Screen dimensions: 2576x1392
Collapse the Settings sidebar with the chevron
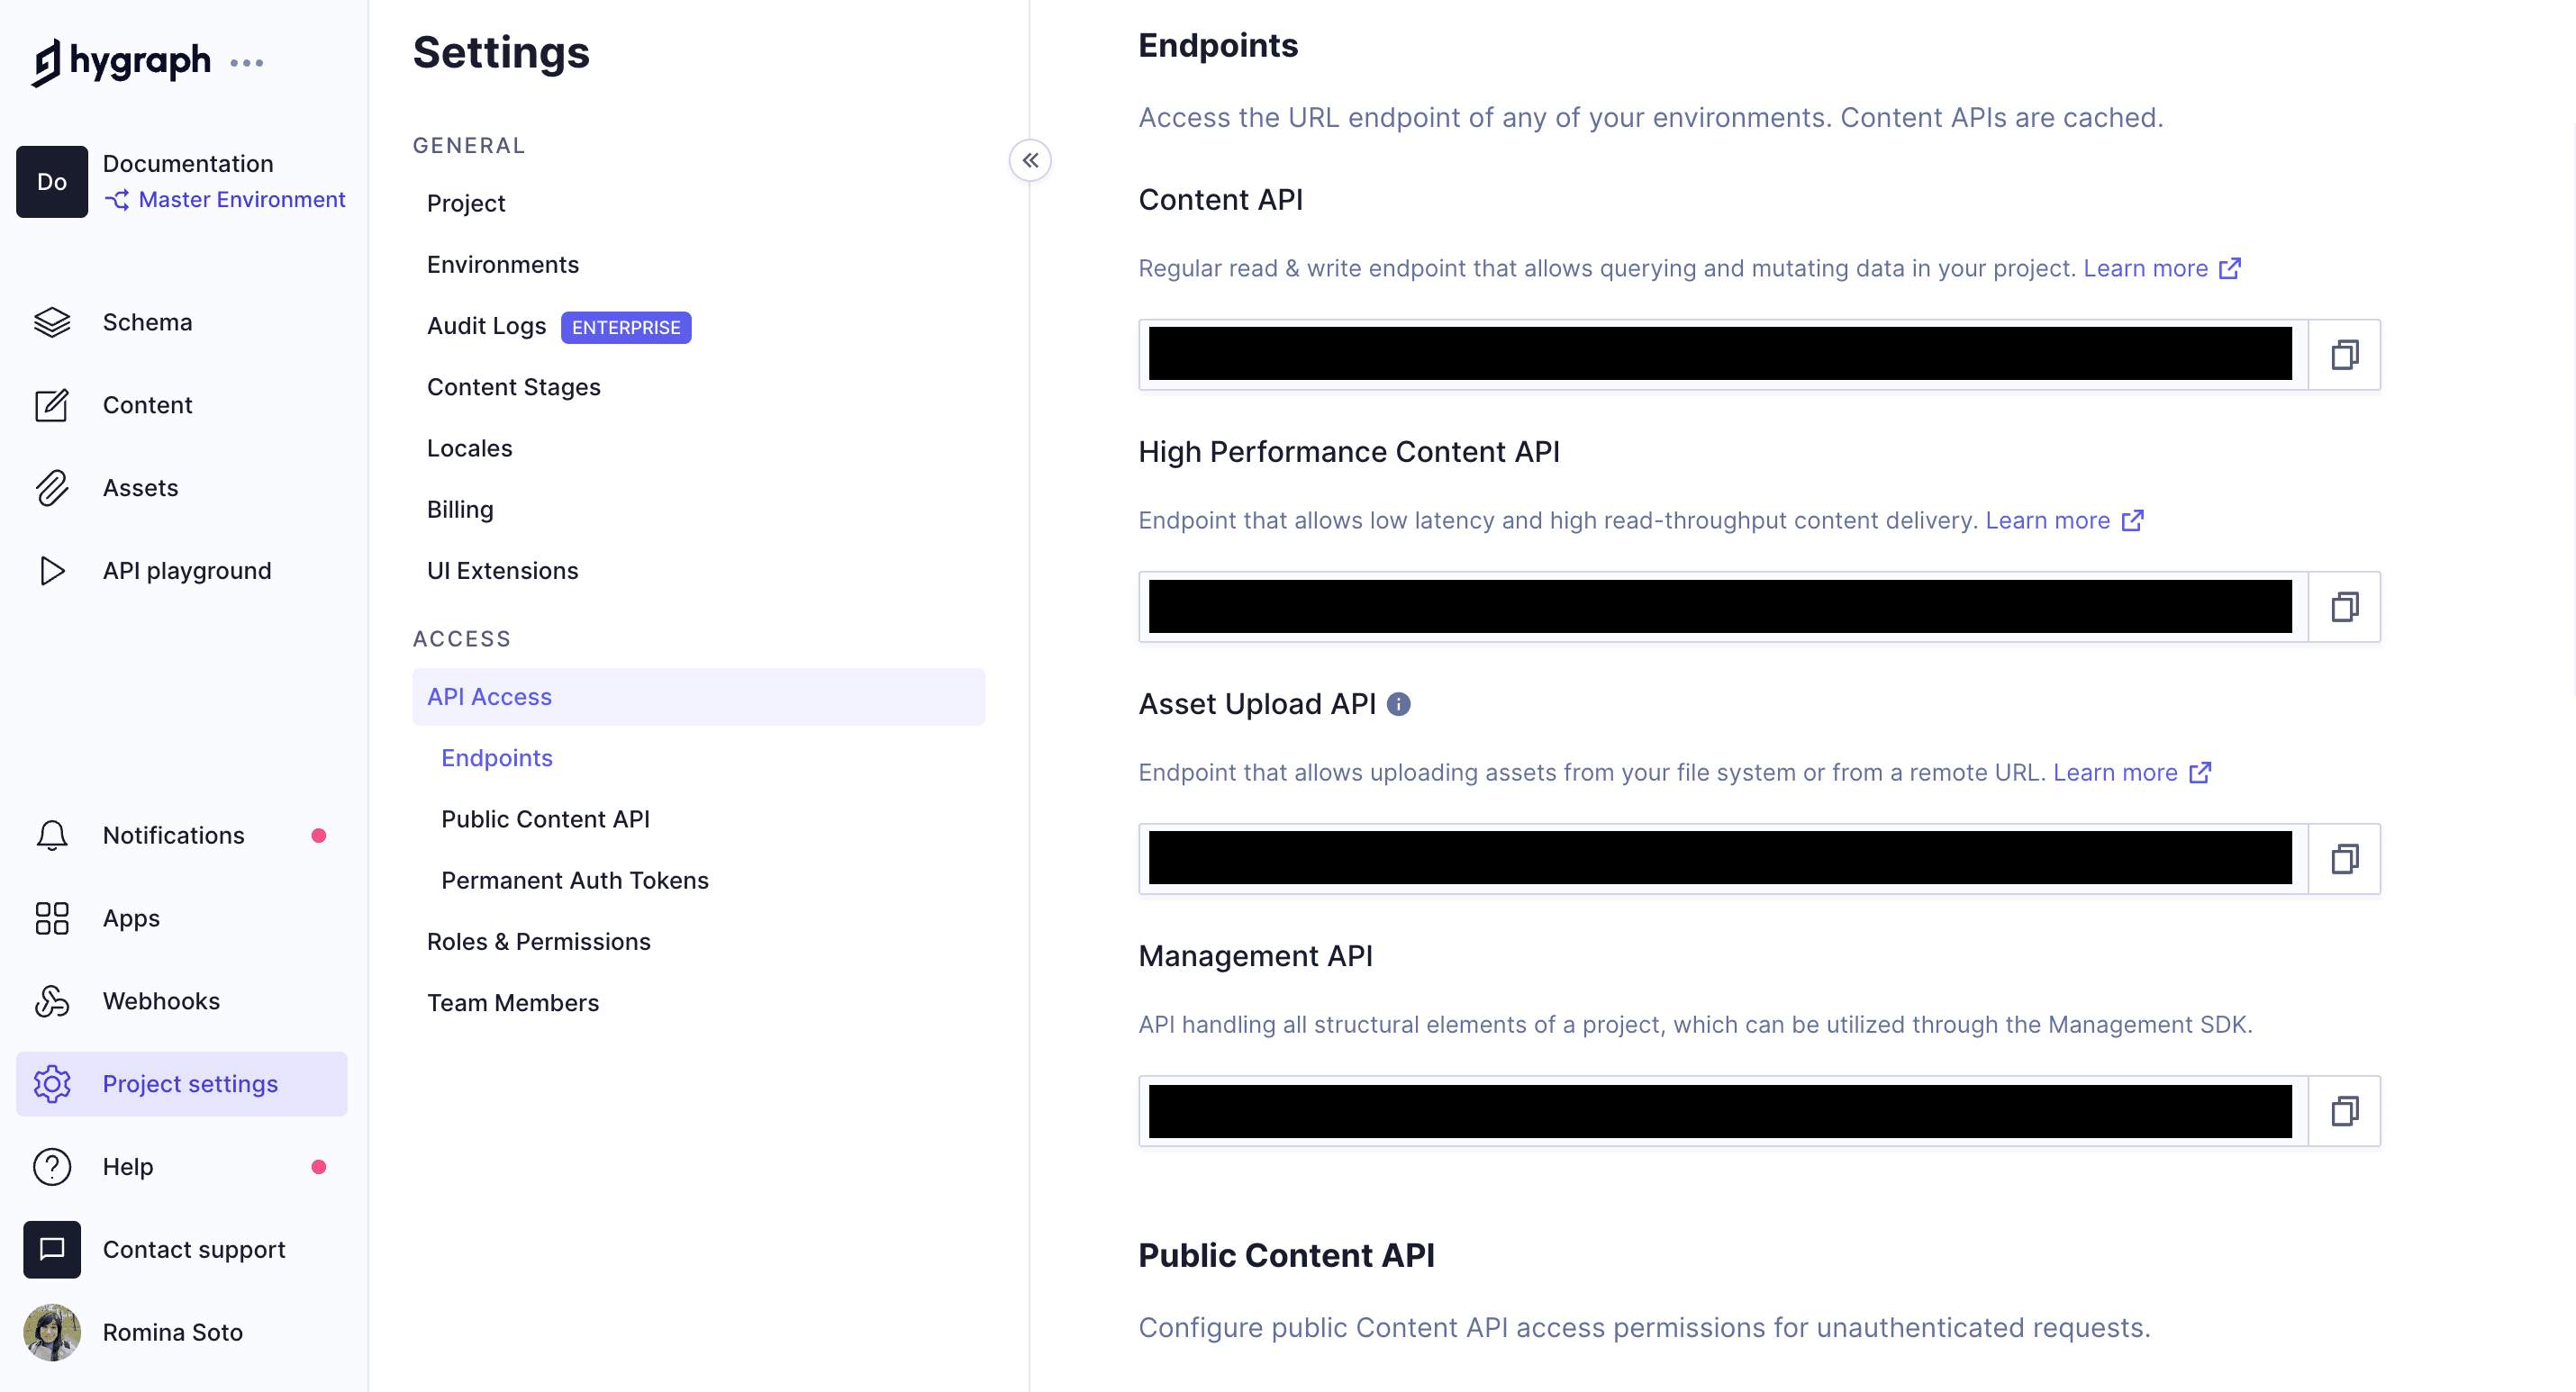1031,160
